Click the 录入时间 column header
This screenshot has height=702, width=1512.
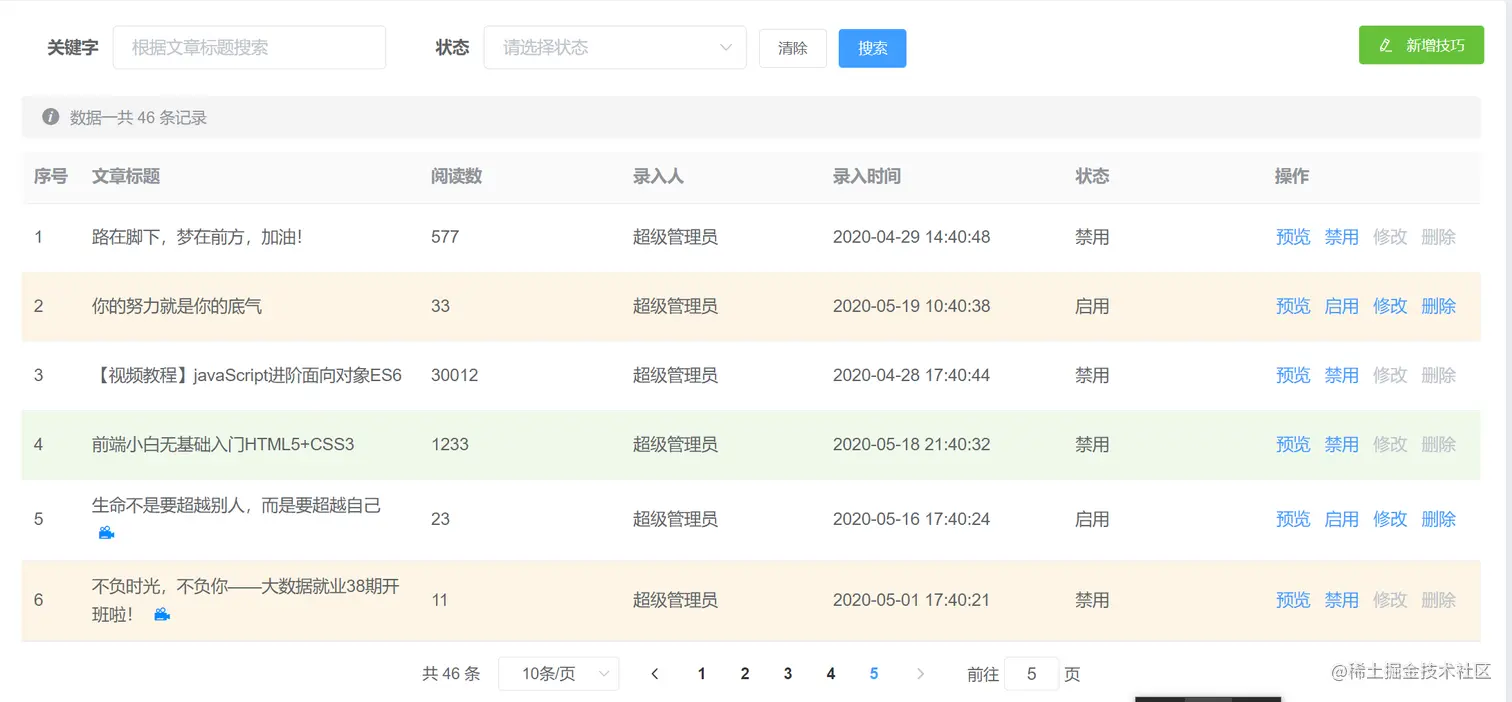tap(867, 176)
